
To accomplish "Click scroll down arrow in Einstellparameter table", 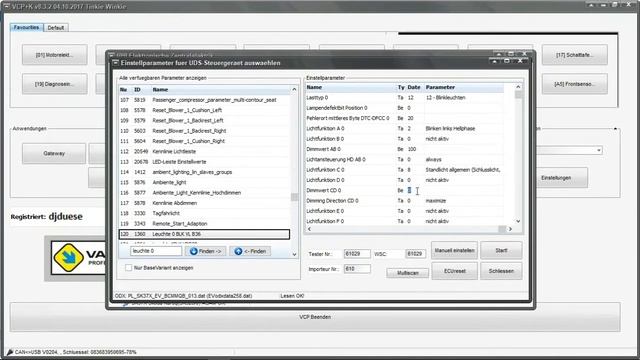I will pos(518,221).
